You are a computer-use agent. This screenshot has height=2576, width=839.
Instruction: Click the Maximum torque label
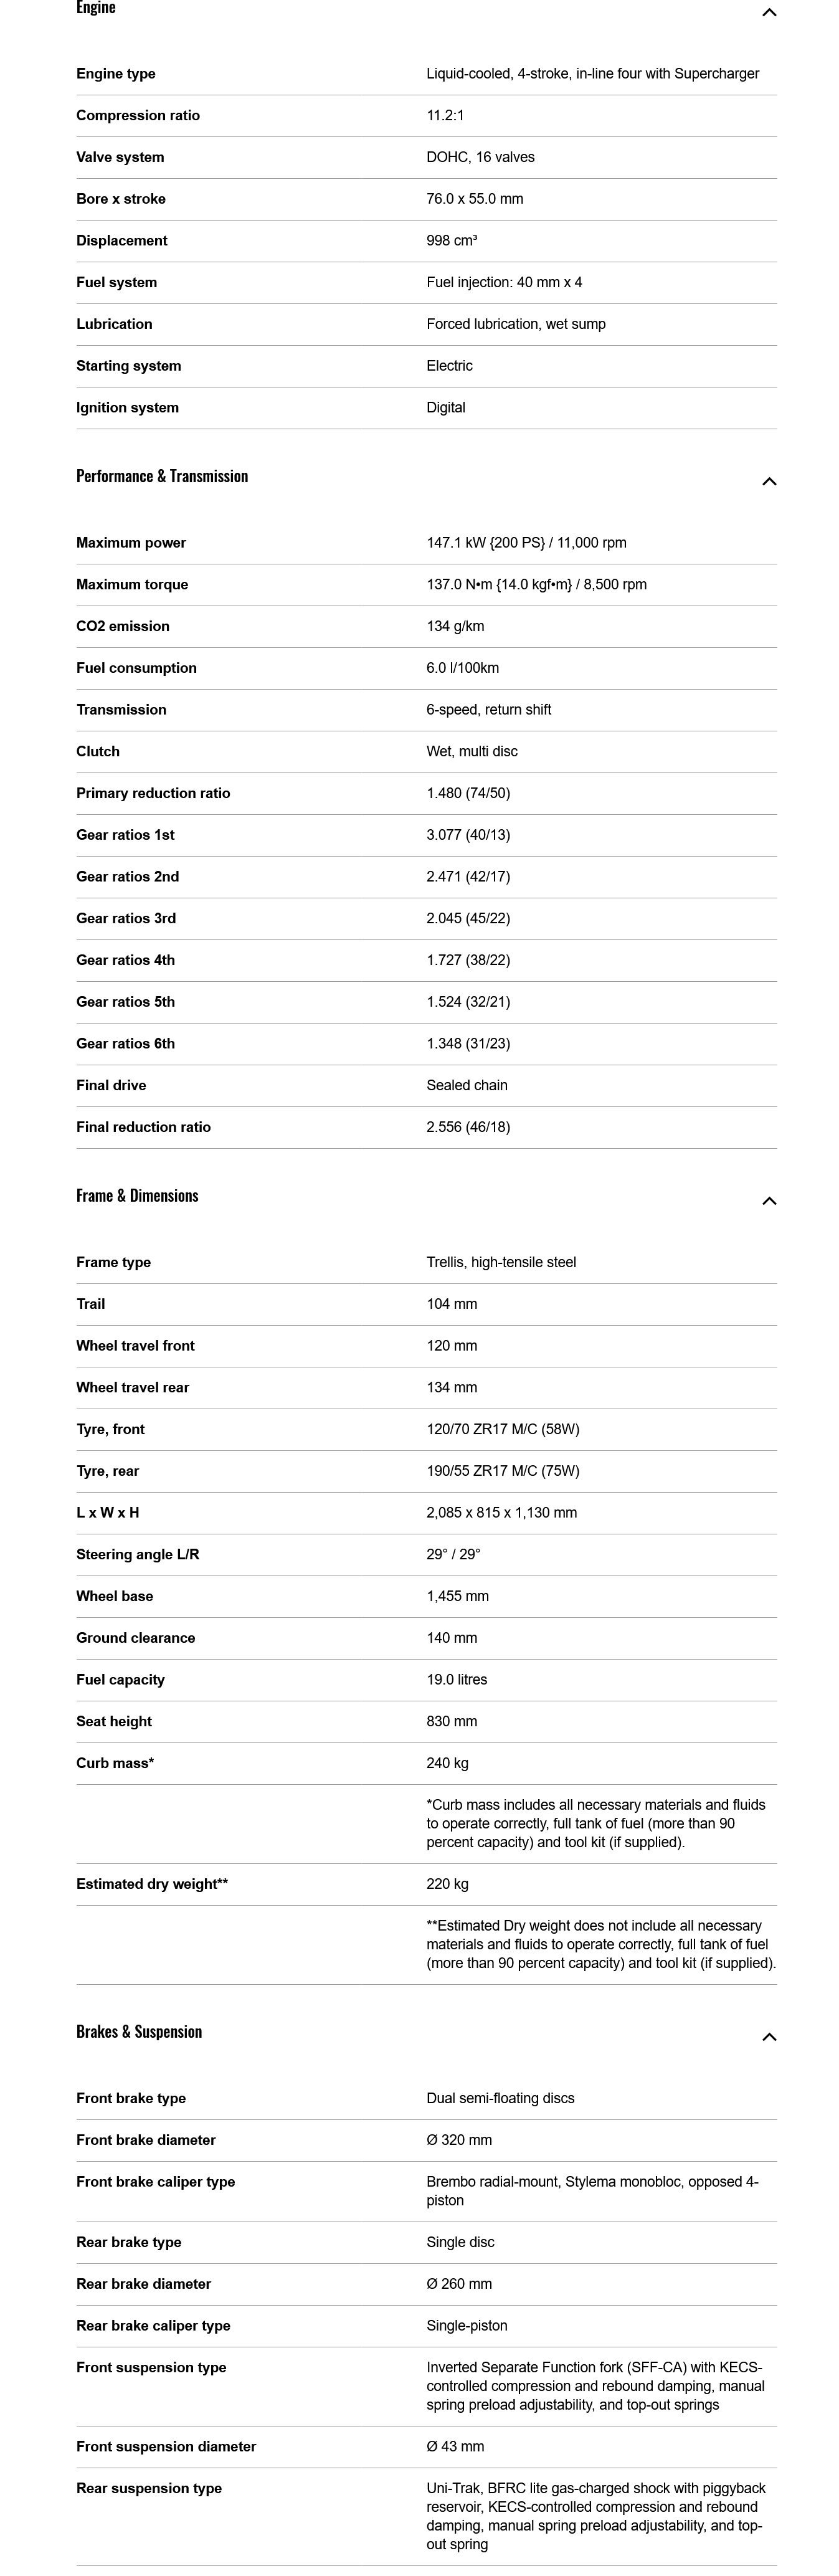(132, 585)
